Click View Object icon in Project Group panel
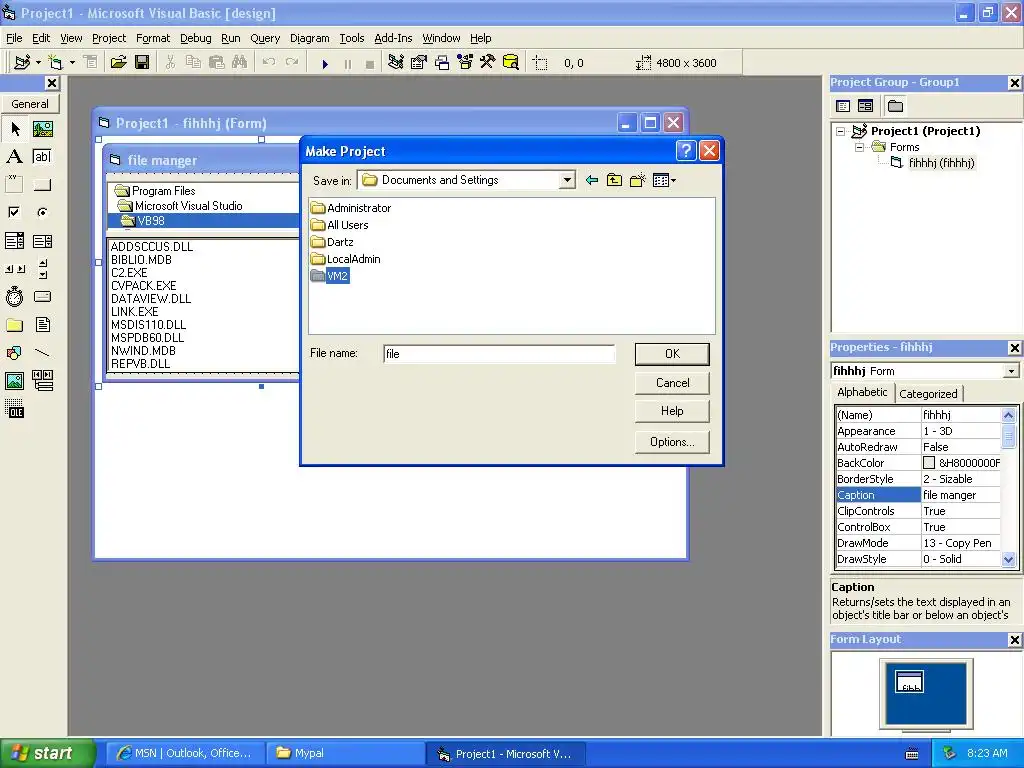 click(865, 106)
